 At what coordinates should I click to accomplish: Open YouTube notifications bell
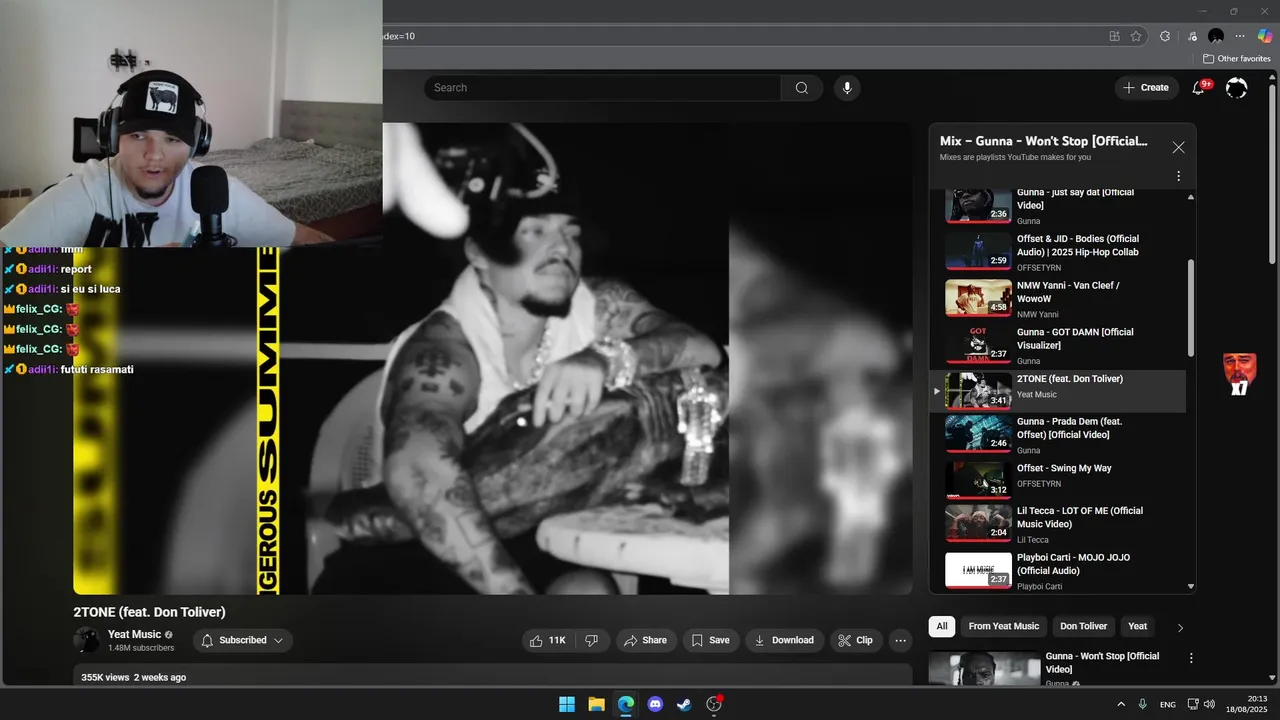point(1198,88)
